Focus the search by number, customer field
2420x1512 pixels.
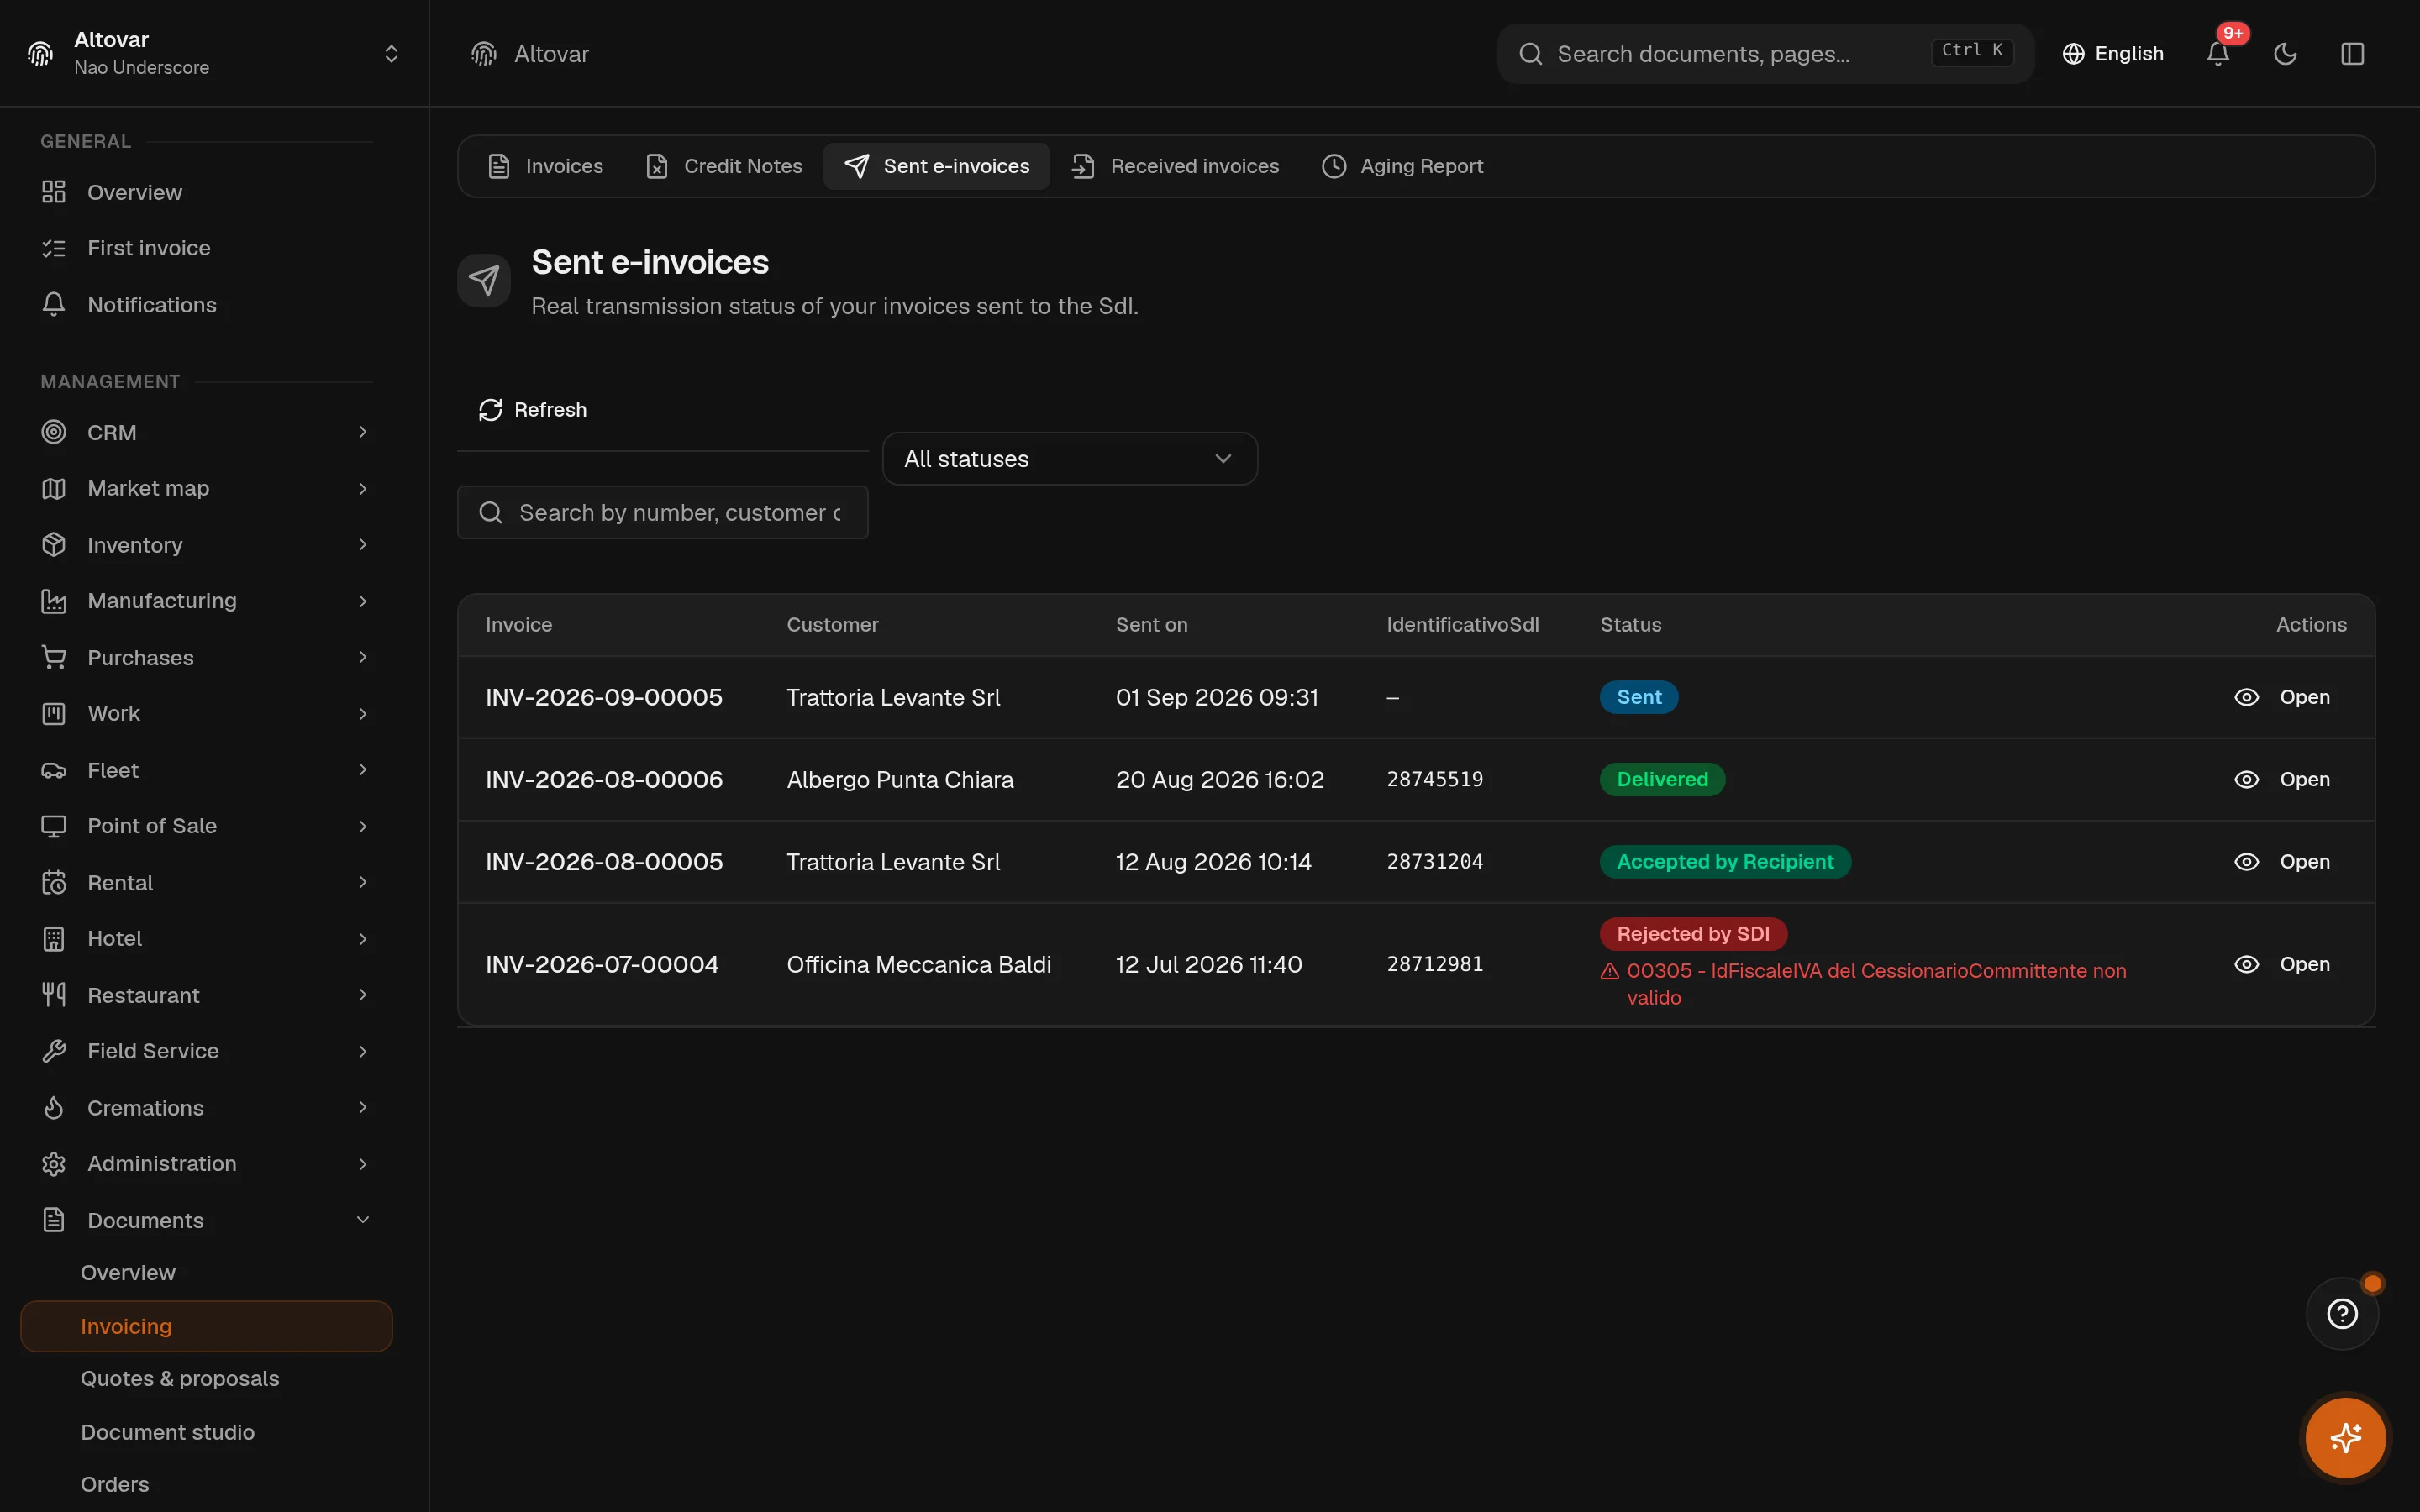[x=662, y=513]
